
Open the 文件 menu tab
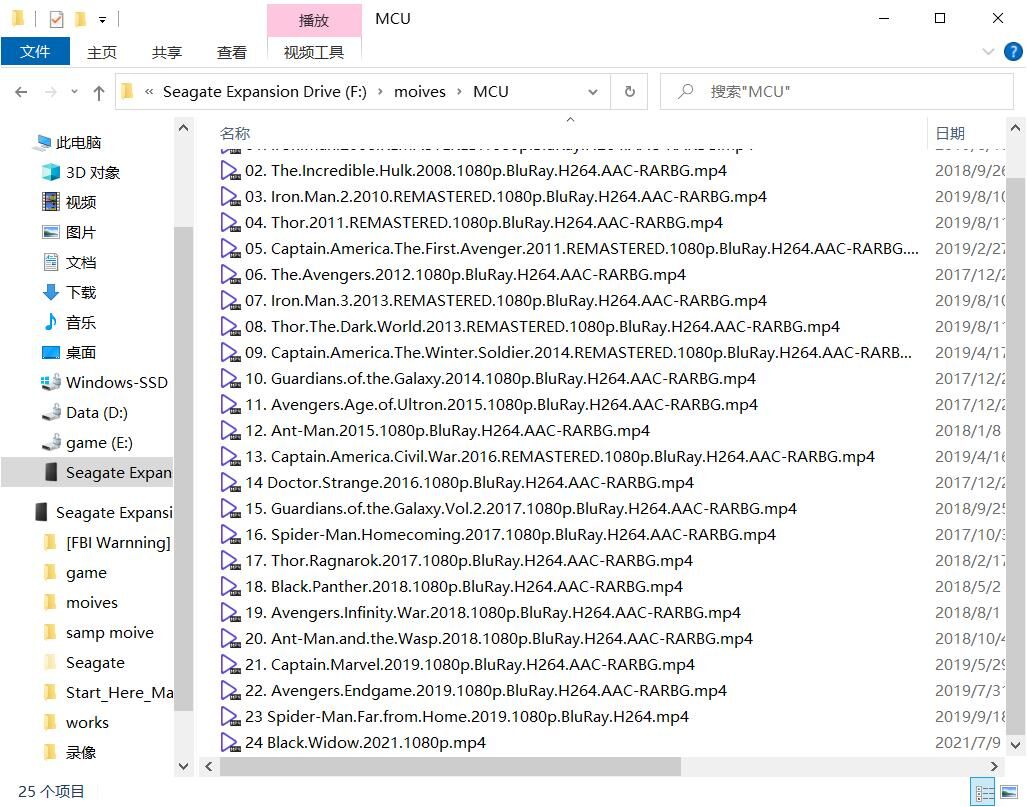click(35, 52)
